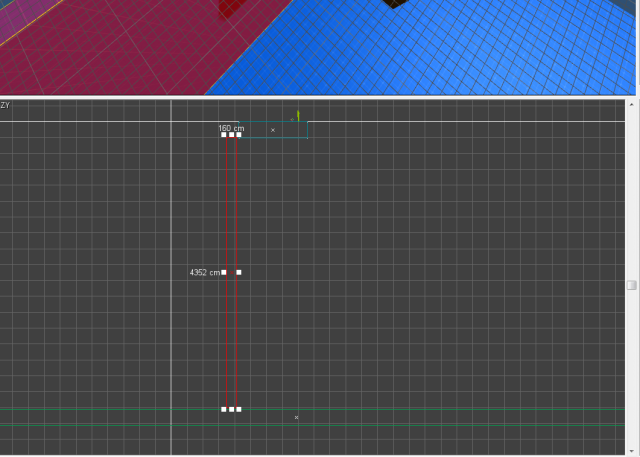Select the yellow-green entity marker
The width and height of the screenshot is (640, 457).
click(298, 117)
